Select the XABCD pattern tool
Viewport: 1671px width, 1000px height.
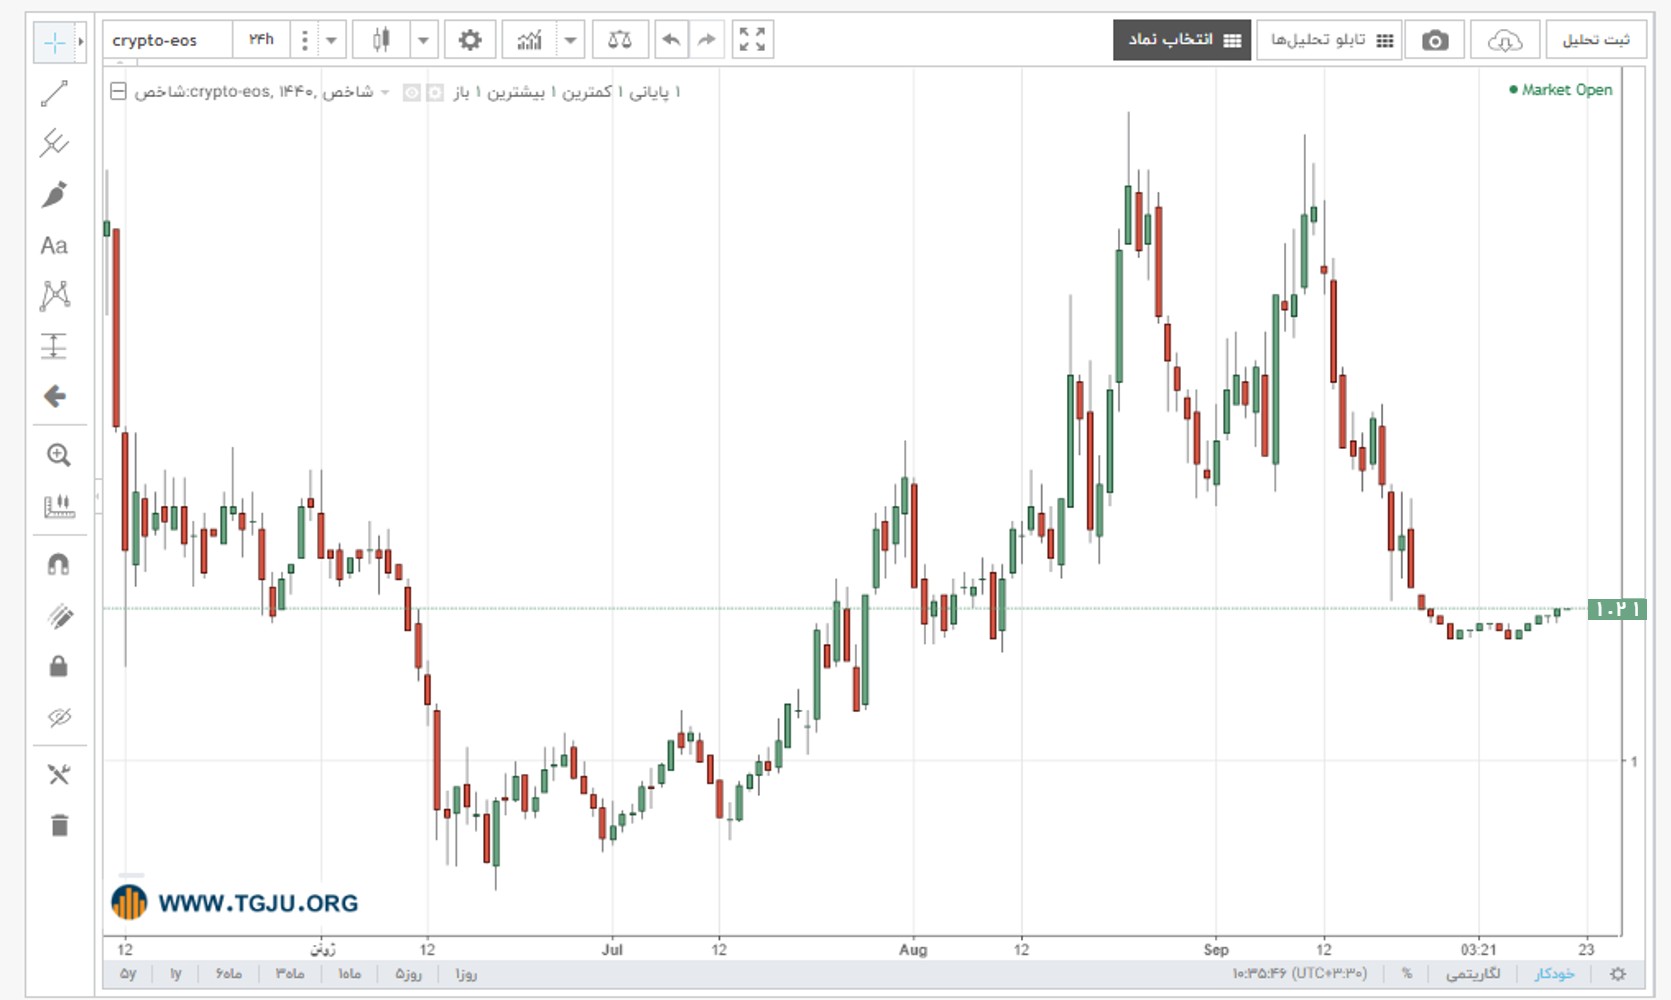tap(55, 295)
